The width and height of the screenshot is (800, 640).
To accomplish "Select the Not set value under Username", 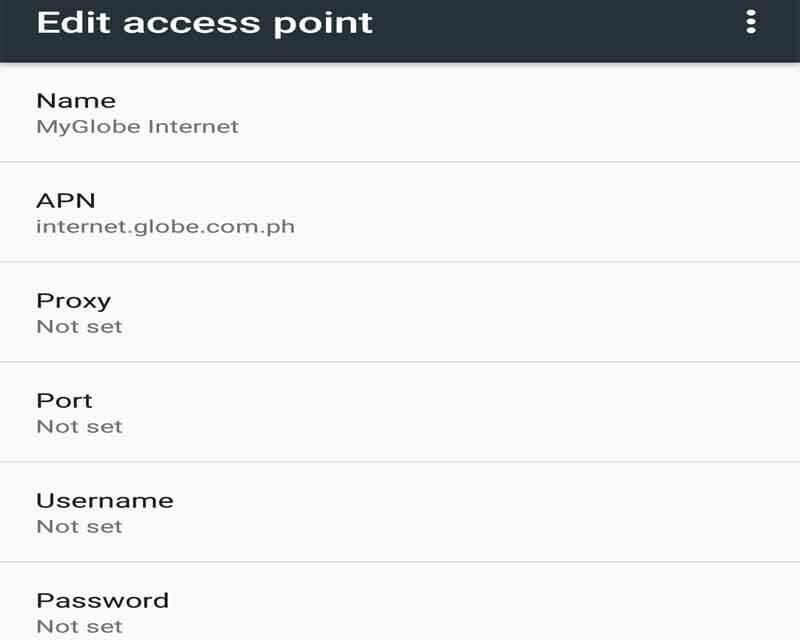I will click(80, 527).
